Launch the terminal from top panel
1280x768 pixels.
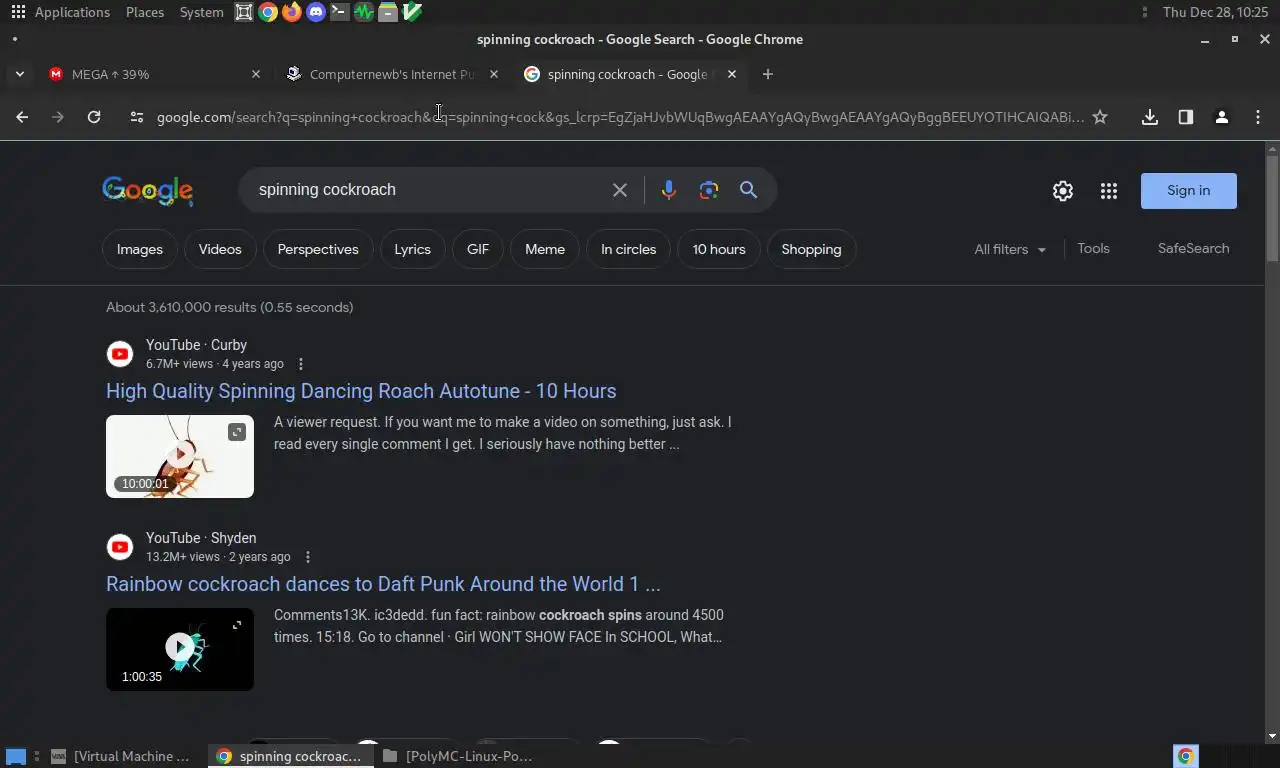340,12
